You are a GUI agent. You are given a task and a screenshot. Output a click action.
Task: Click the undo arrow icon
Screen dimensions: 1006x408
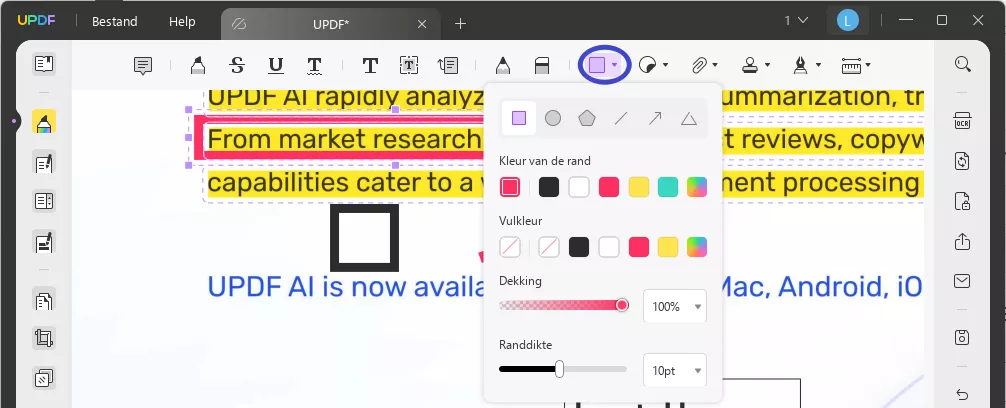click(962, 394)
